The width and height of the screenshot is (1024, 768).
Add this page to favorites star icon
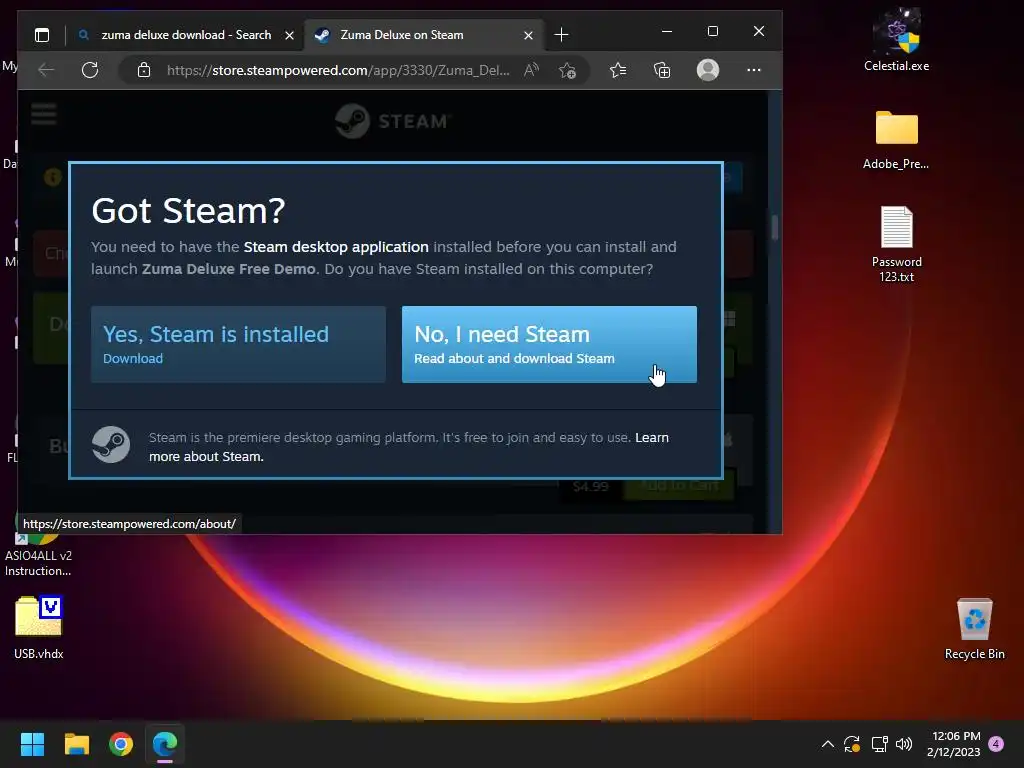click(x=567, y=70)
